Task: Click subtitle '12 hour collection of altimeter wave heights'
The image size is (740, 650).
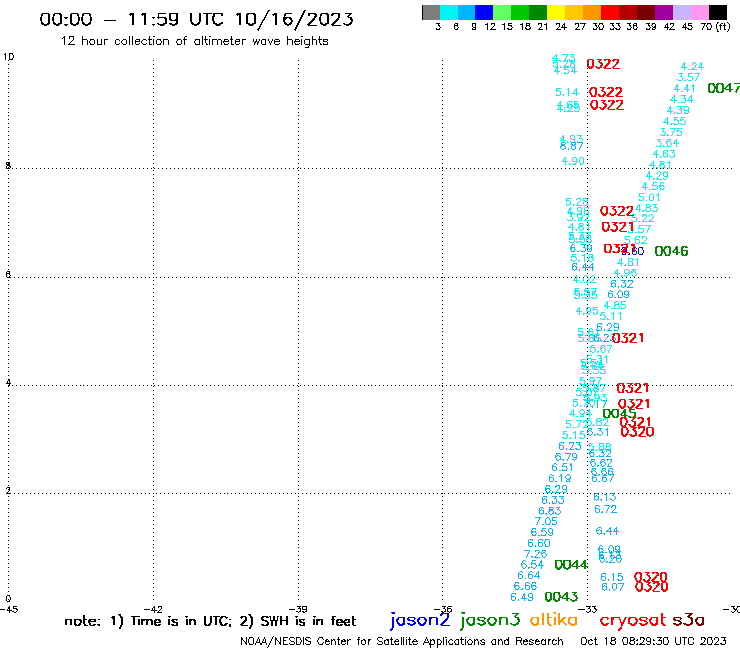Action: tap(194, 41)
